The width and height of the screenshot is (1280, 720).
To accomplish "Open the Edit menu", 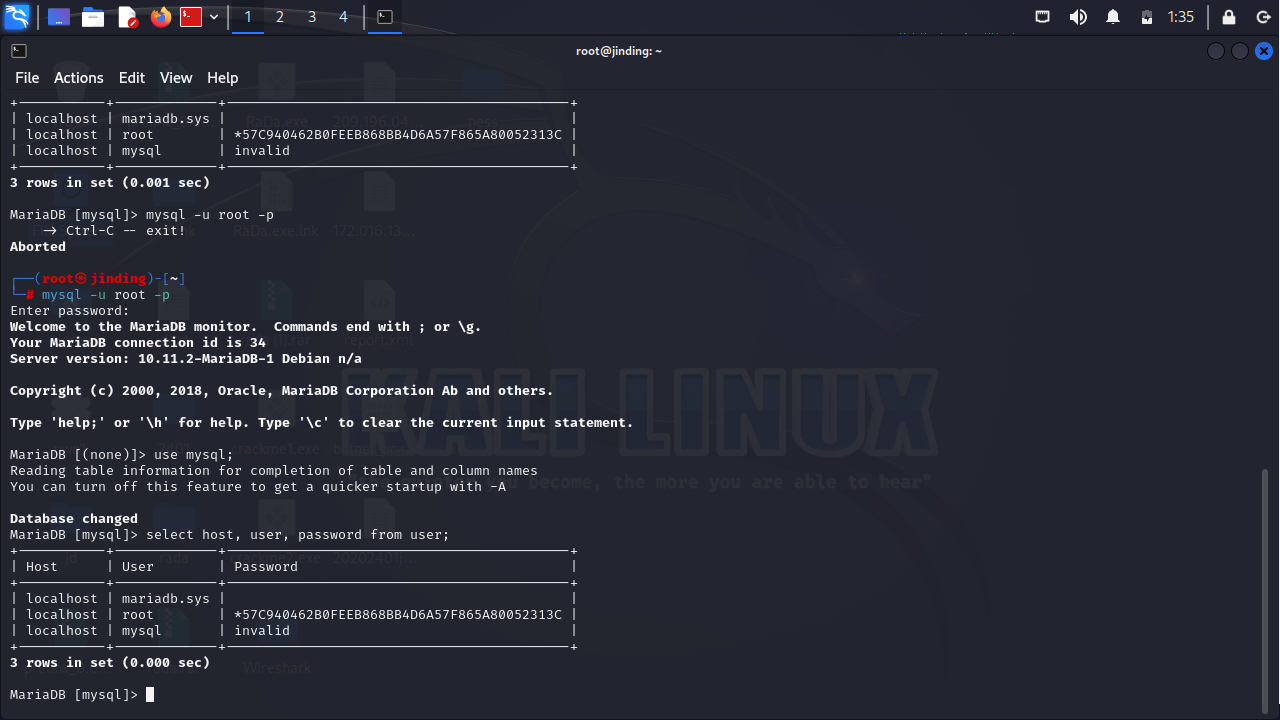I will pyautogui.click(x=132, y=78).
